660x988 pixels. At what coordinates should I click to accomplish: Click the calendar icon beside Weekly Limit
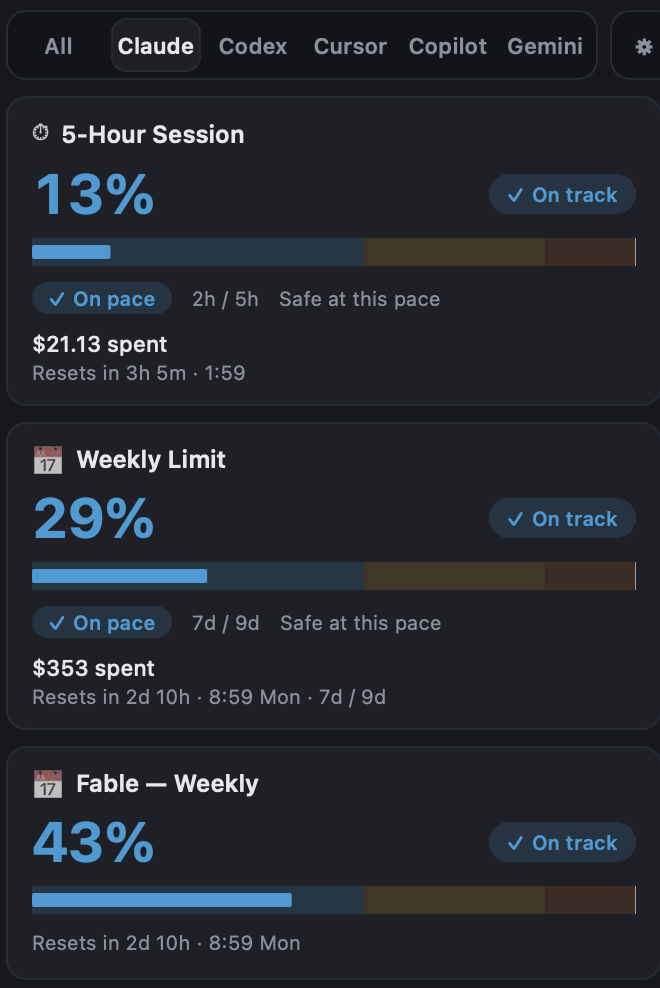(48, 460)
